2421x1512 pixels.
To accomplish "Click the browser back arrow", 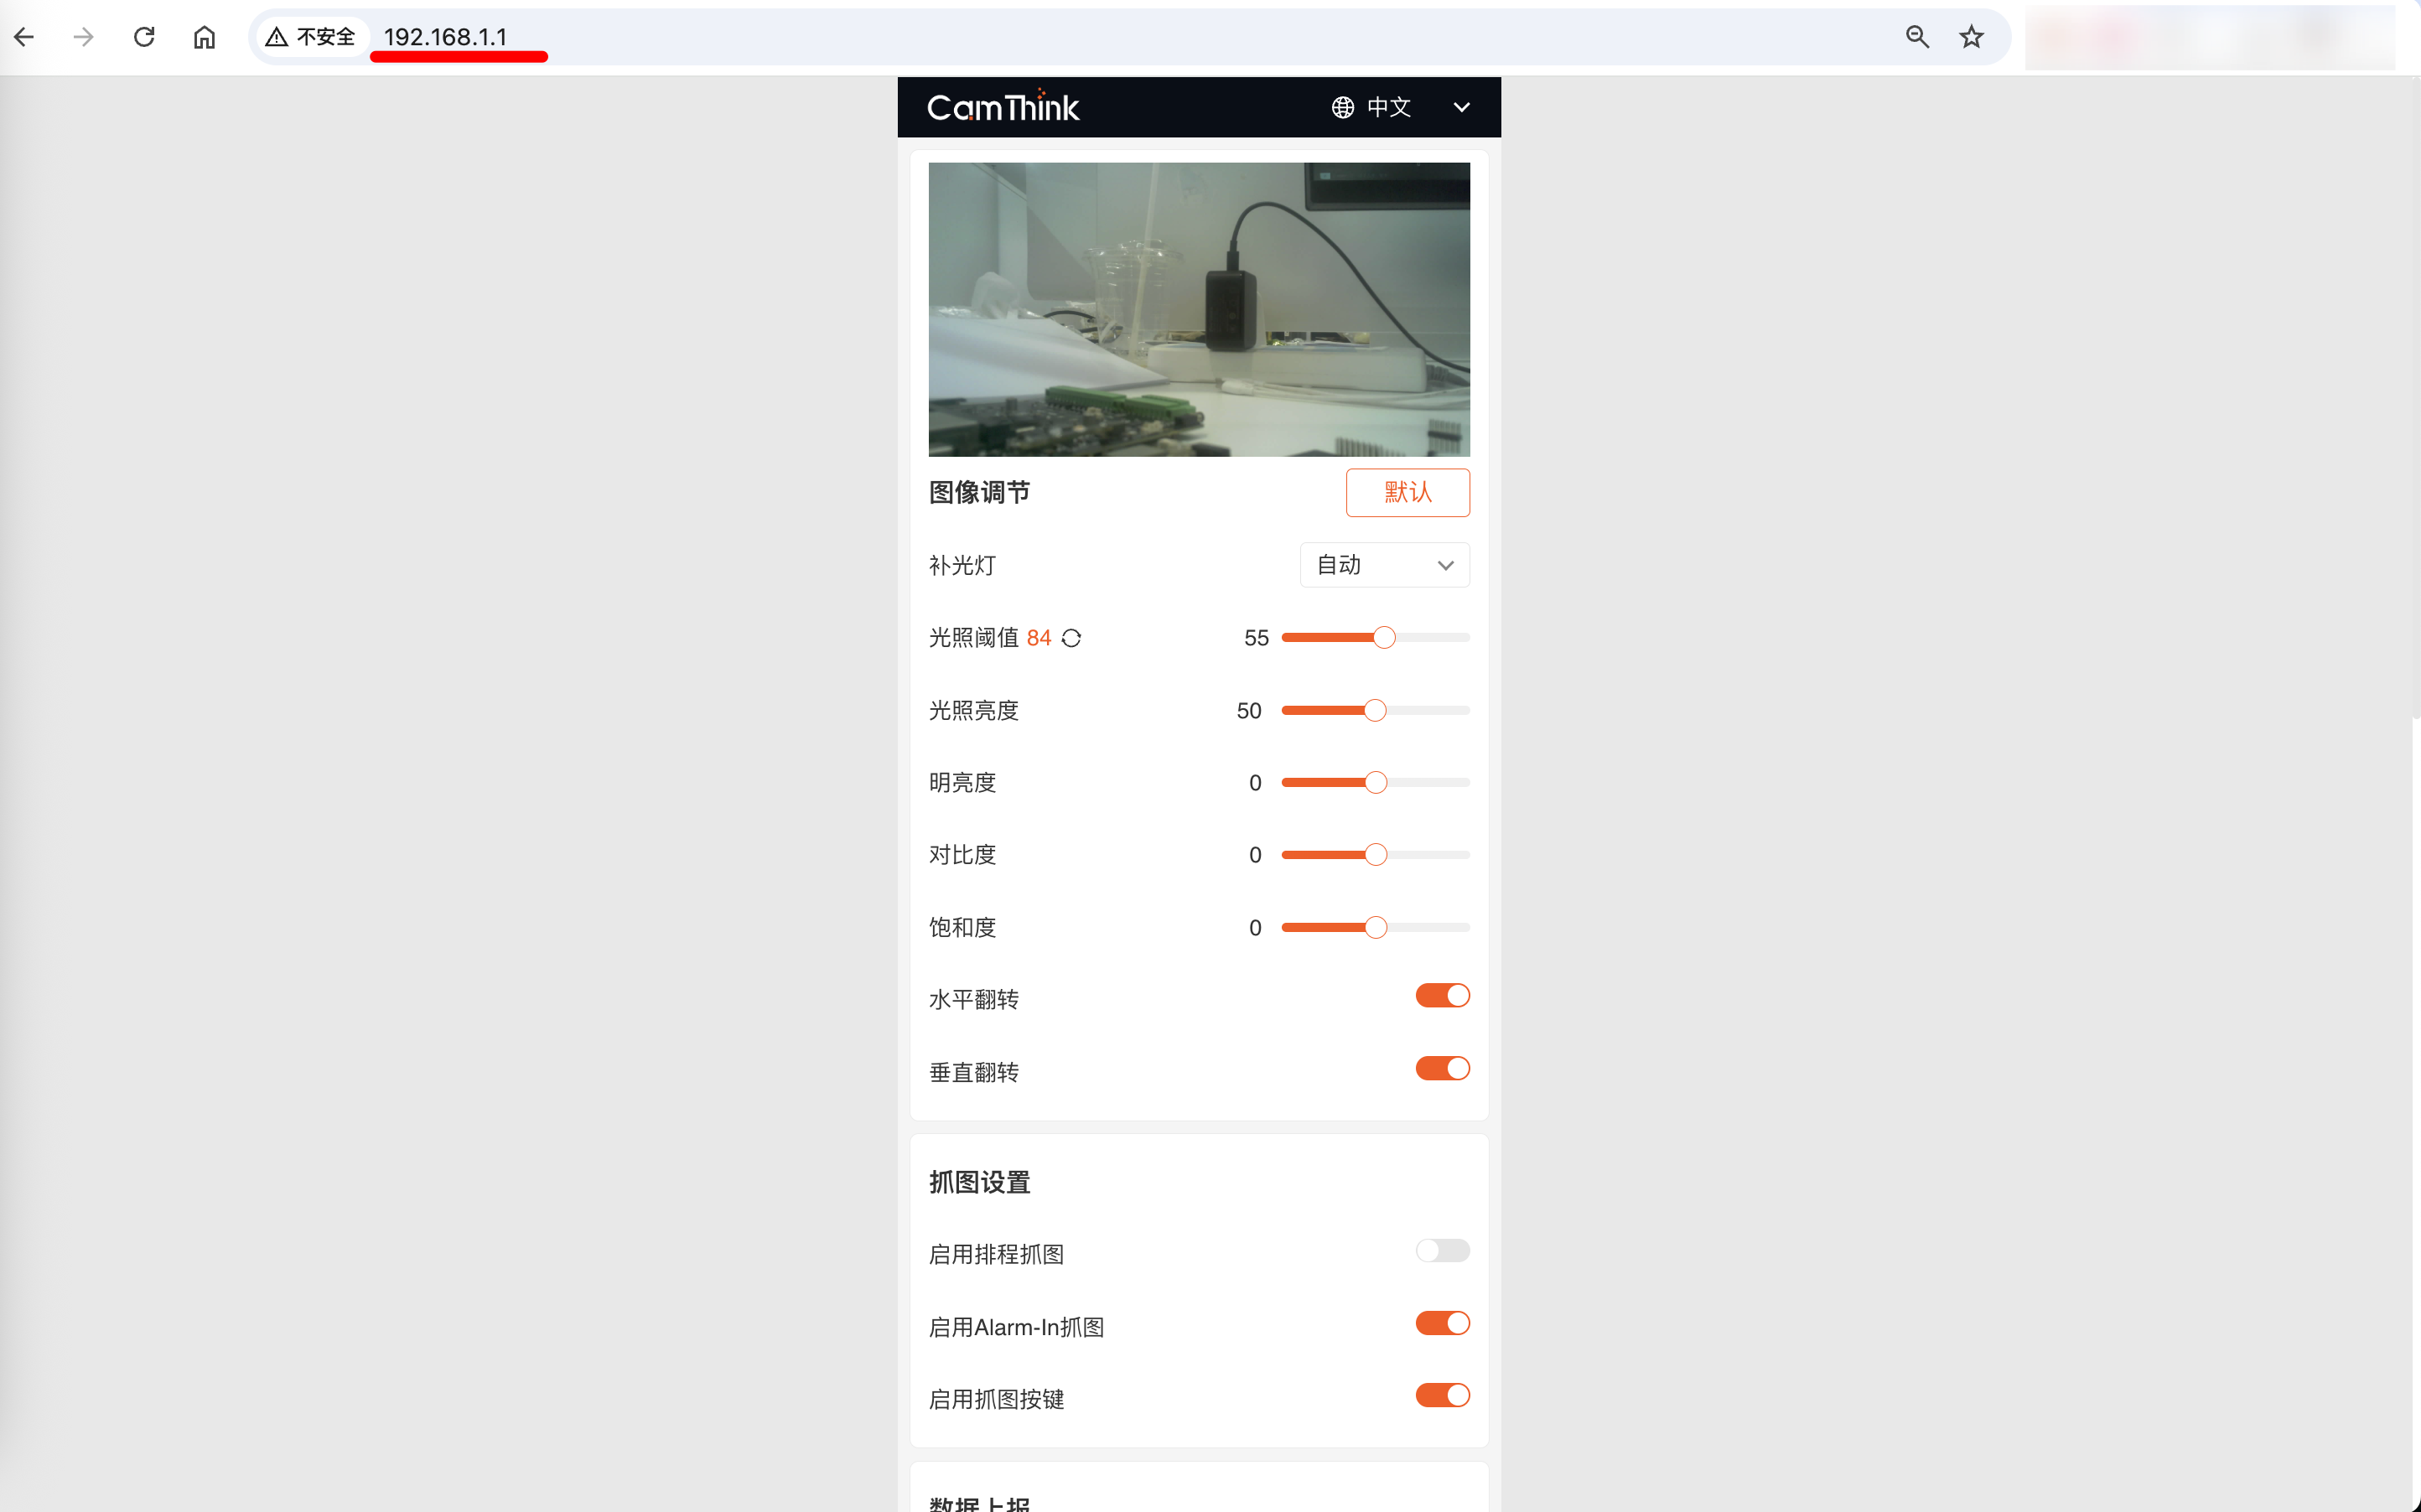I will point(24,37).
